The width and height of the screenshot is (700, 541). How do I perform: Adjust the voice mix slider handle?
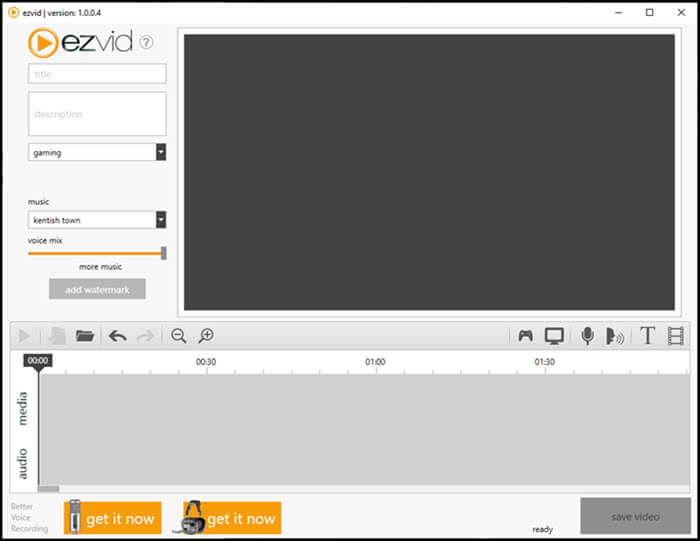point(164,253)
